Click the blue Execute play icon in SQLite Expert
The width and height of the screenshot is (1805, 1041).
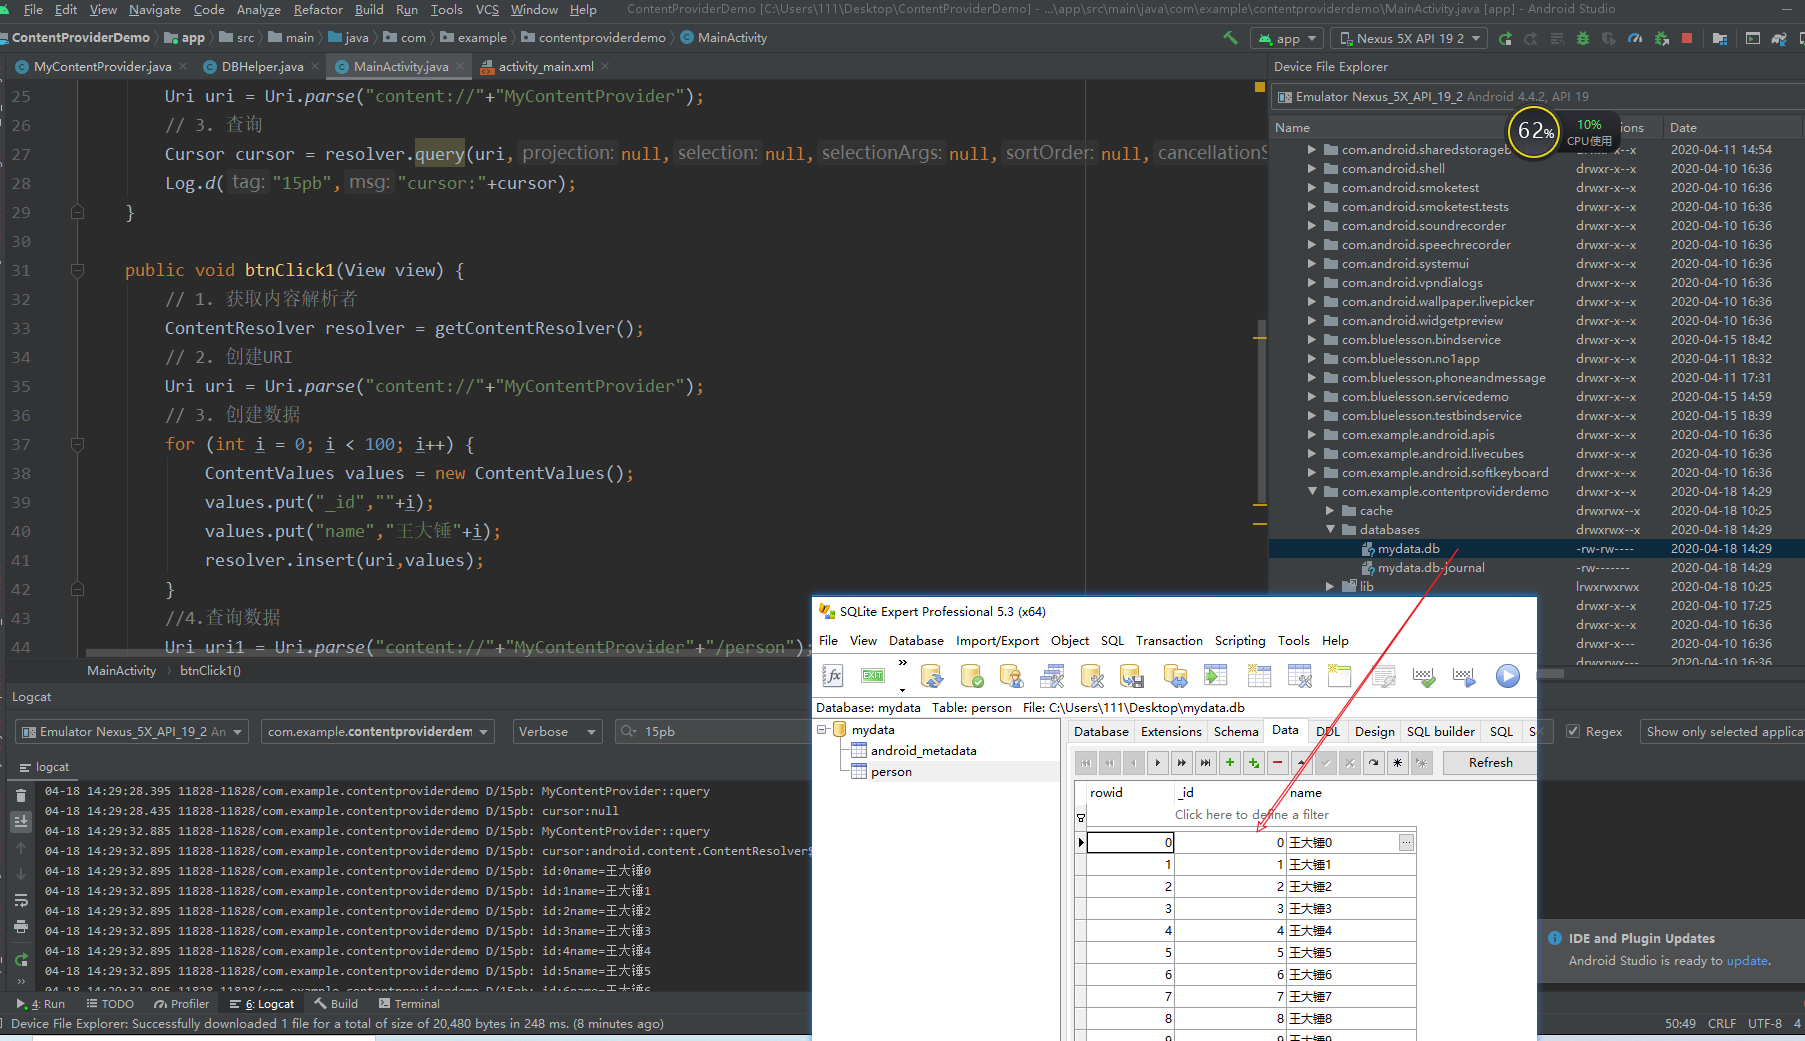pos(1507,677)
